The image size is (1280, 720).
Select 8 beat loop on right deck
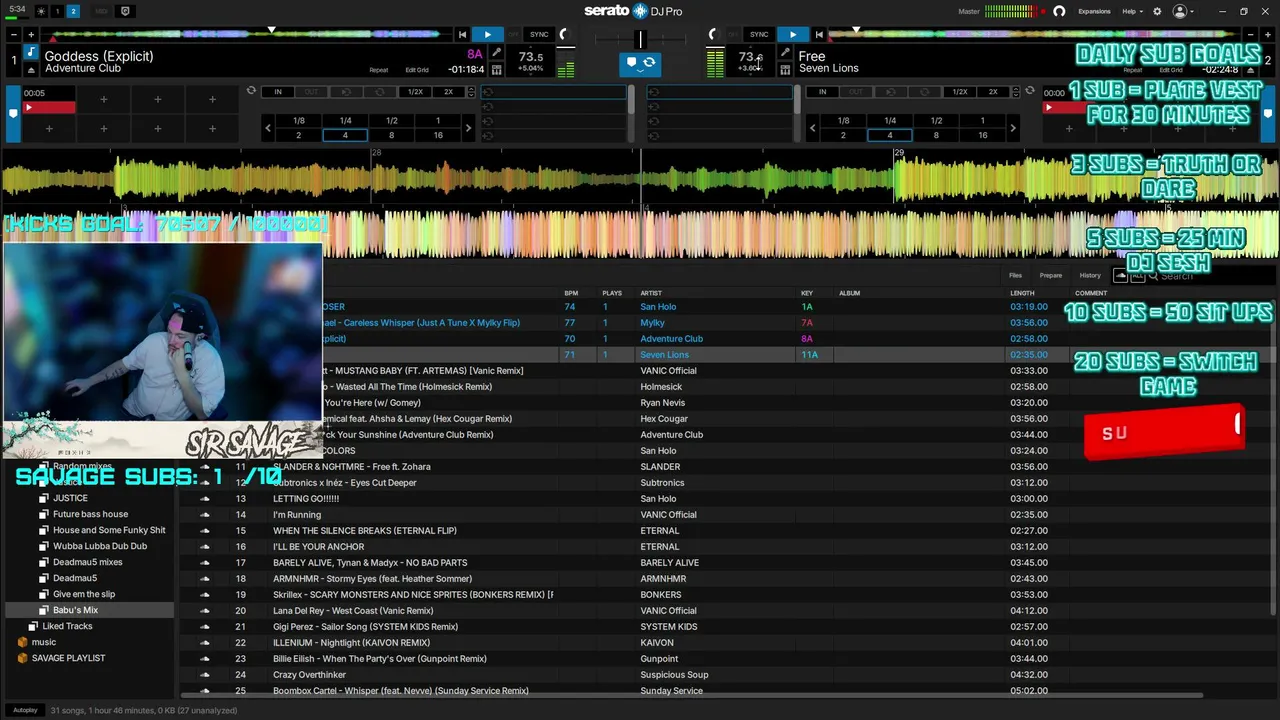(x=936, y=135)
